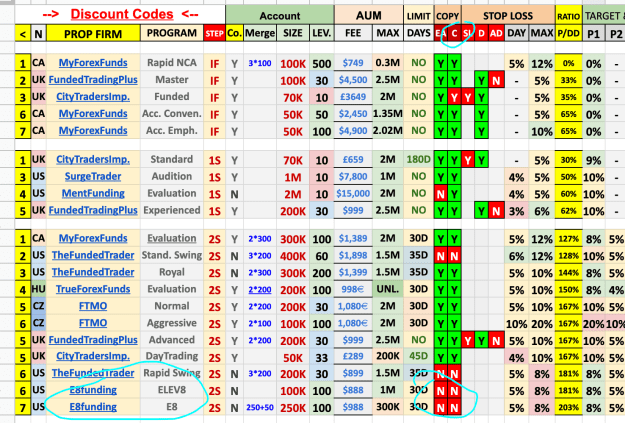The height and width of the screenshot is (423, 625).
Task: Select the $1,898 fee cell
Action: 353,256
